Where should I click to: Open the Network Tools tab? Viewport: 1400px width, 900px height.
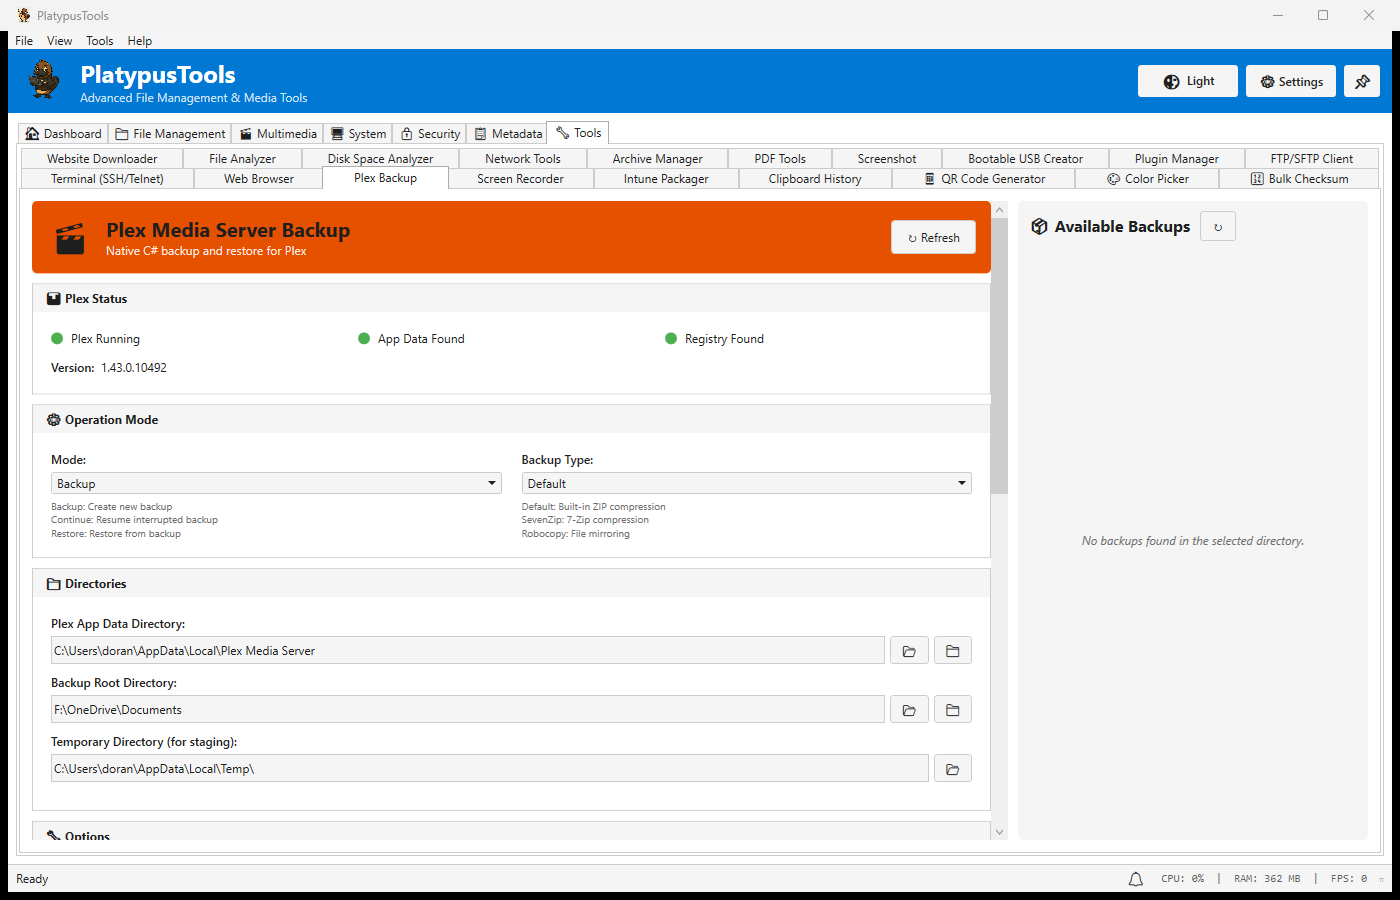pyautogui.click(x=523, y=159)
